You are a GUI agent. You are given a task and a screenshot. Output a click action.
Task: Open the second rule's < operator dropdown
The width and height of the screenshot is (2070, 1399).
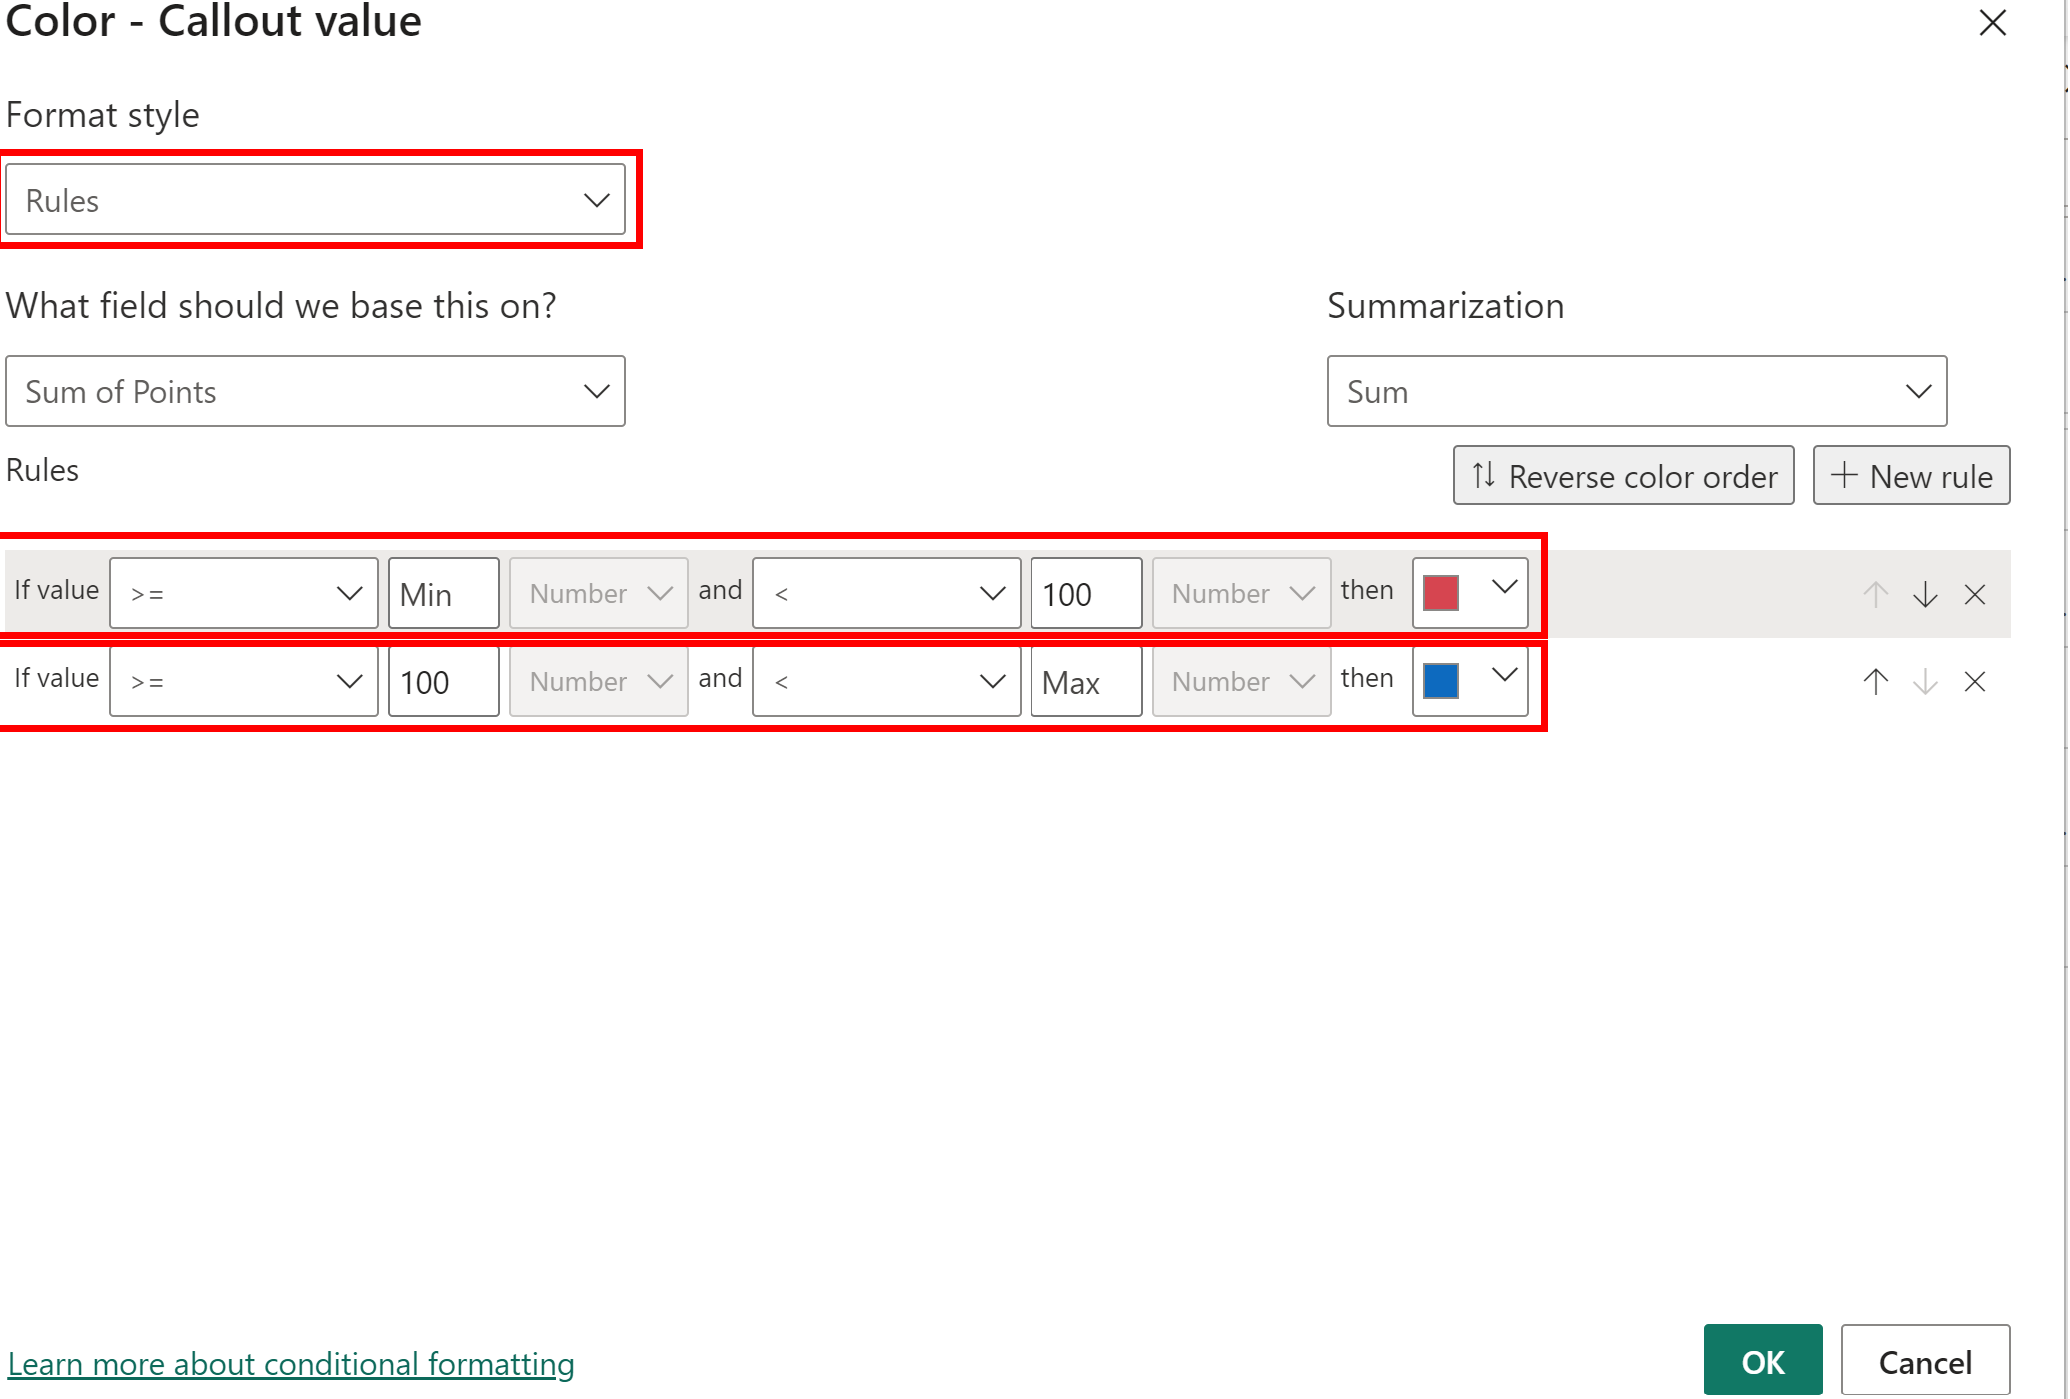point(886,681)
